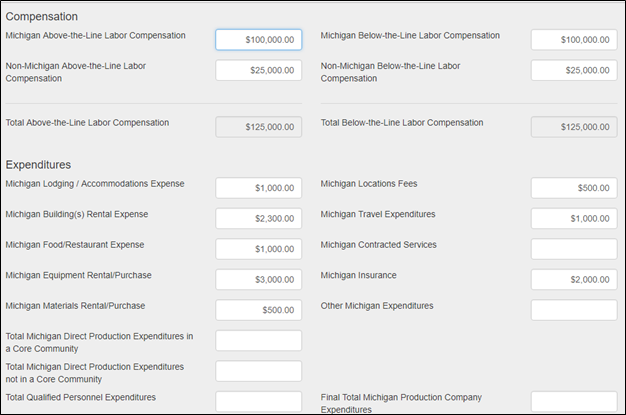This screenshot has height=415, width=626.
Task: Click the Michigan Insurance amount field
Action: tap(573, 279)
